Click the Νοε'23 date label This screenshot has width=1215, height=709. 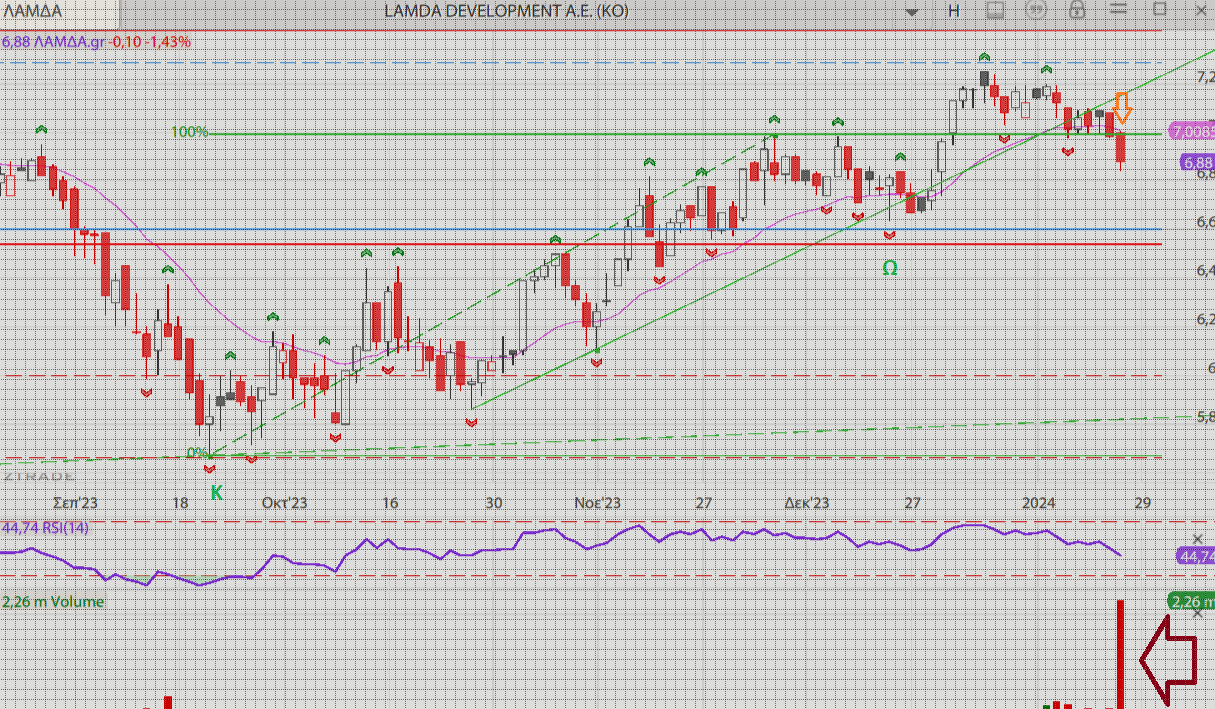click(598, 503)
